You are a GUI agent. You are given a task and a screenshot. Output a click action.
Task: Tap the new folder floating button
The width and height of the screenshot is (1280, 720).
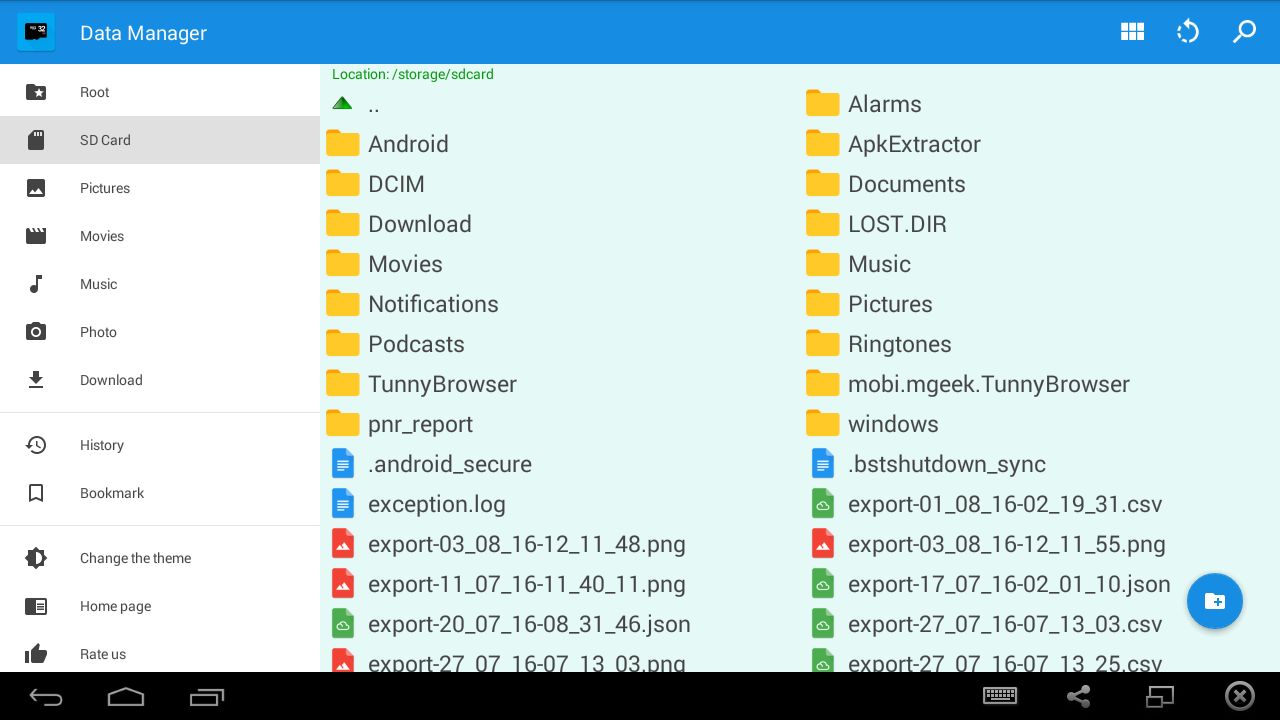pyautogui.click(x=1215, y=601)
